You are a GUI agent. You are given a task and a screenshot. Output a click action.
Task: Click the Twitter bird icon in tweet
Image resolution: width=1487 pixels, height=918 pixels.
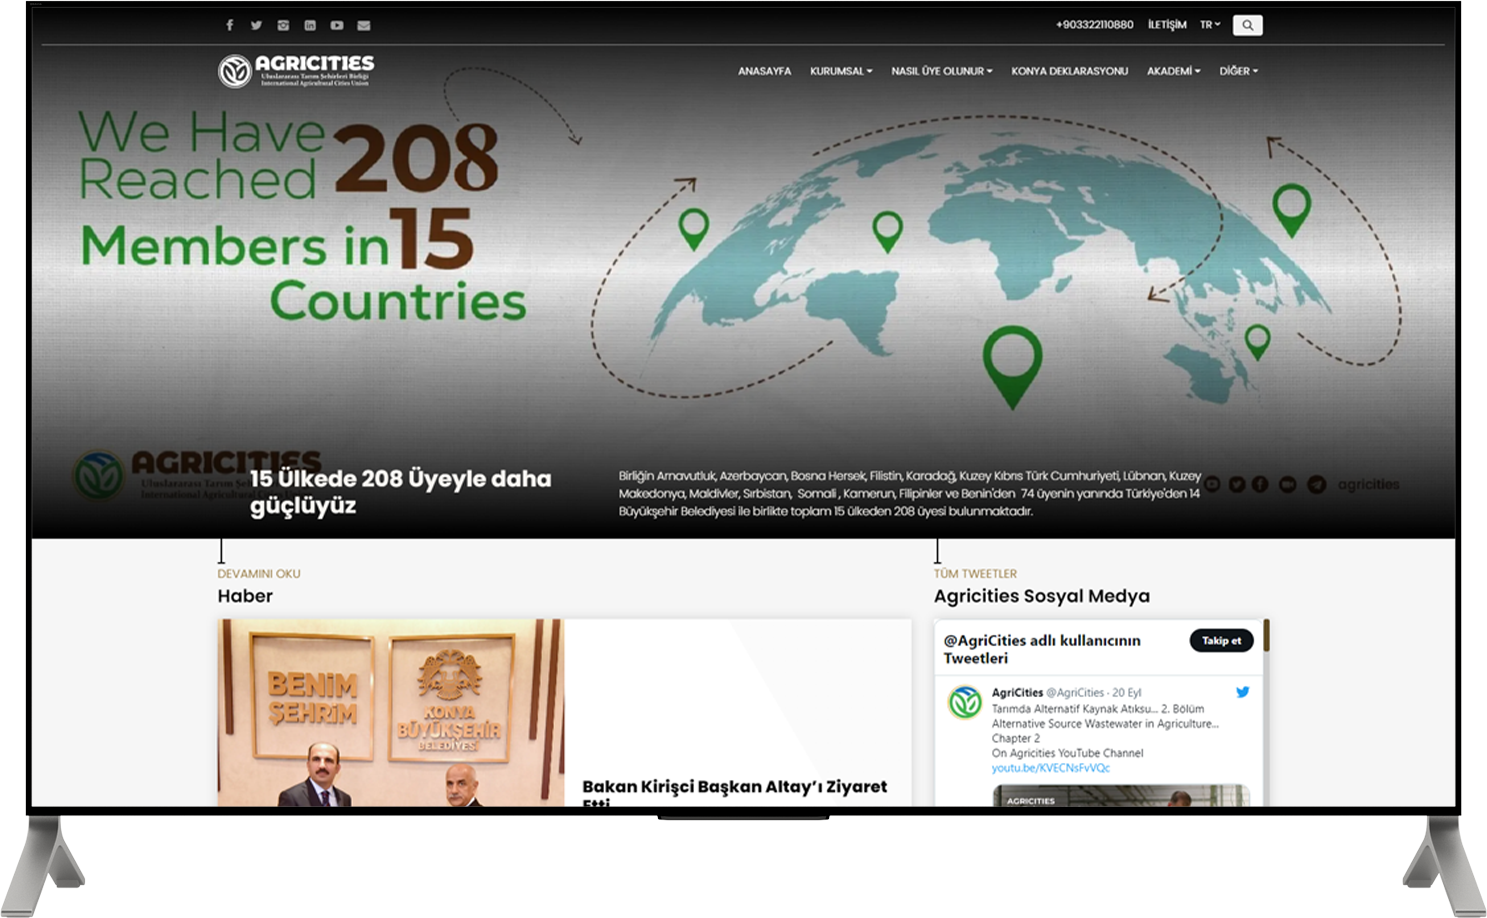(1242, 692)
